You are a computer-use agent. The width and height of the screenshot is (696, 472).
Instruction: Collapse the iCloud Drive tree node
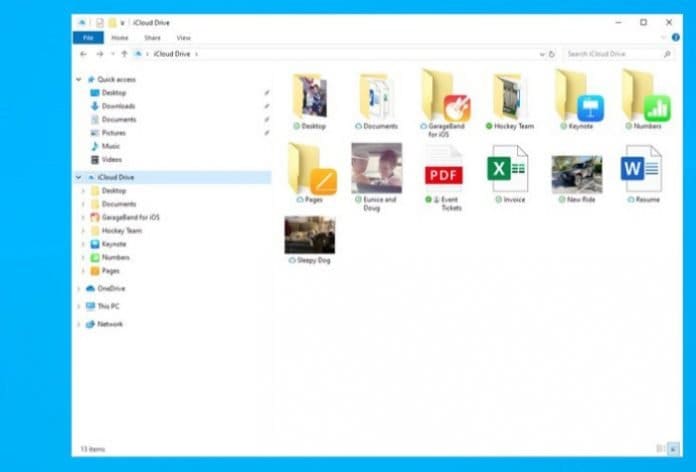(79, 178)
